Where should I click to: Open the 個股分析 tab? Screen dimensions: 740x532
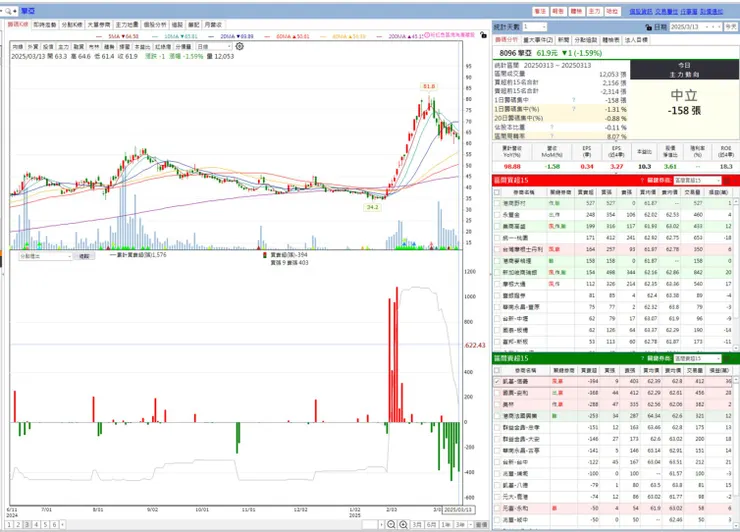coord(155,25)
